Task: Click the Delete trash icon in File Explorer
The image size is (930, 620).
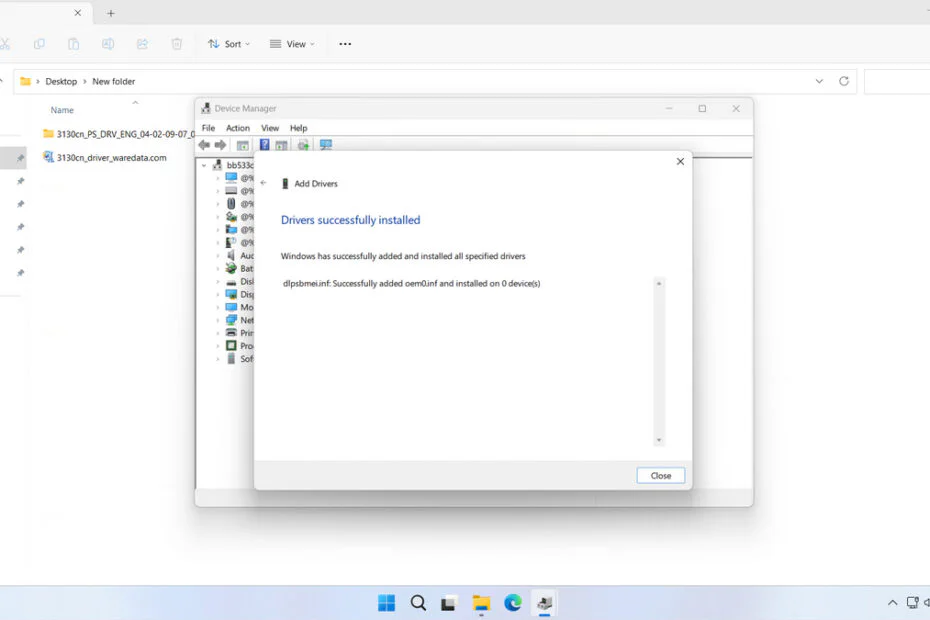Action: click(177, 44)
